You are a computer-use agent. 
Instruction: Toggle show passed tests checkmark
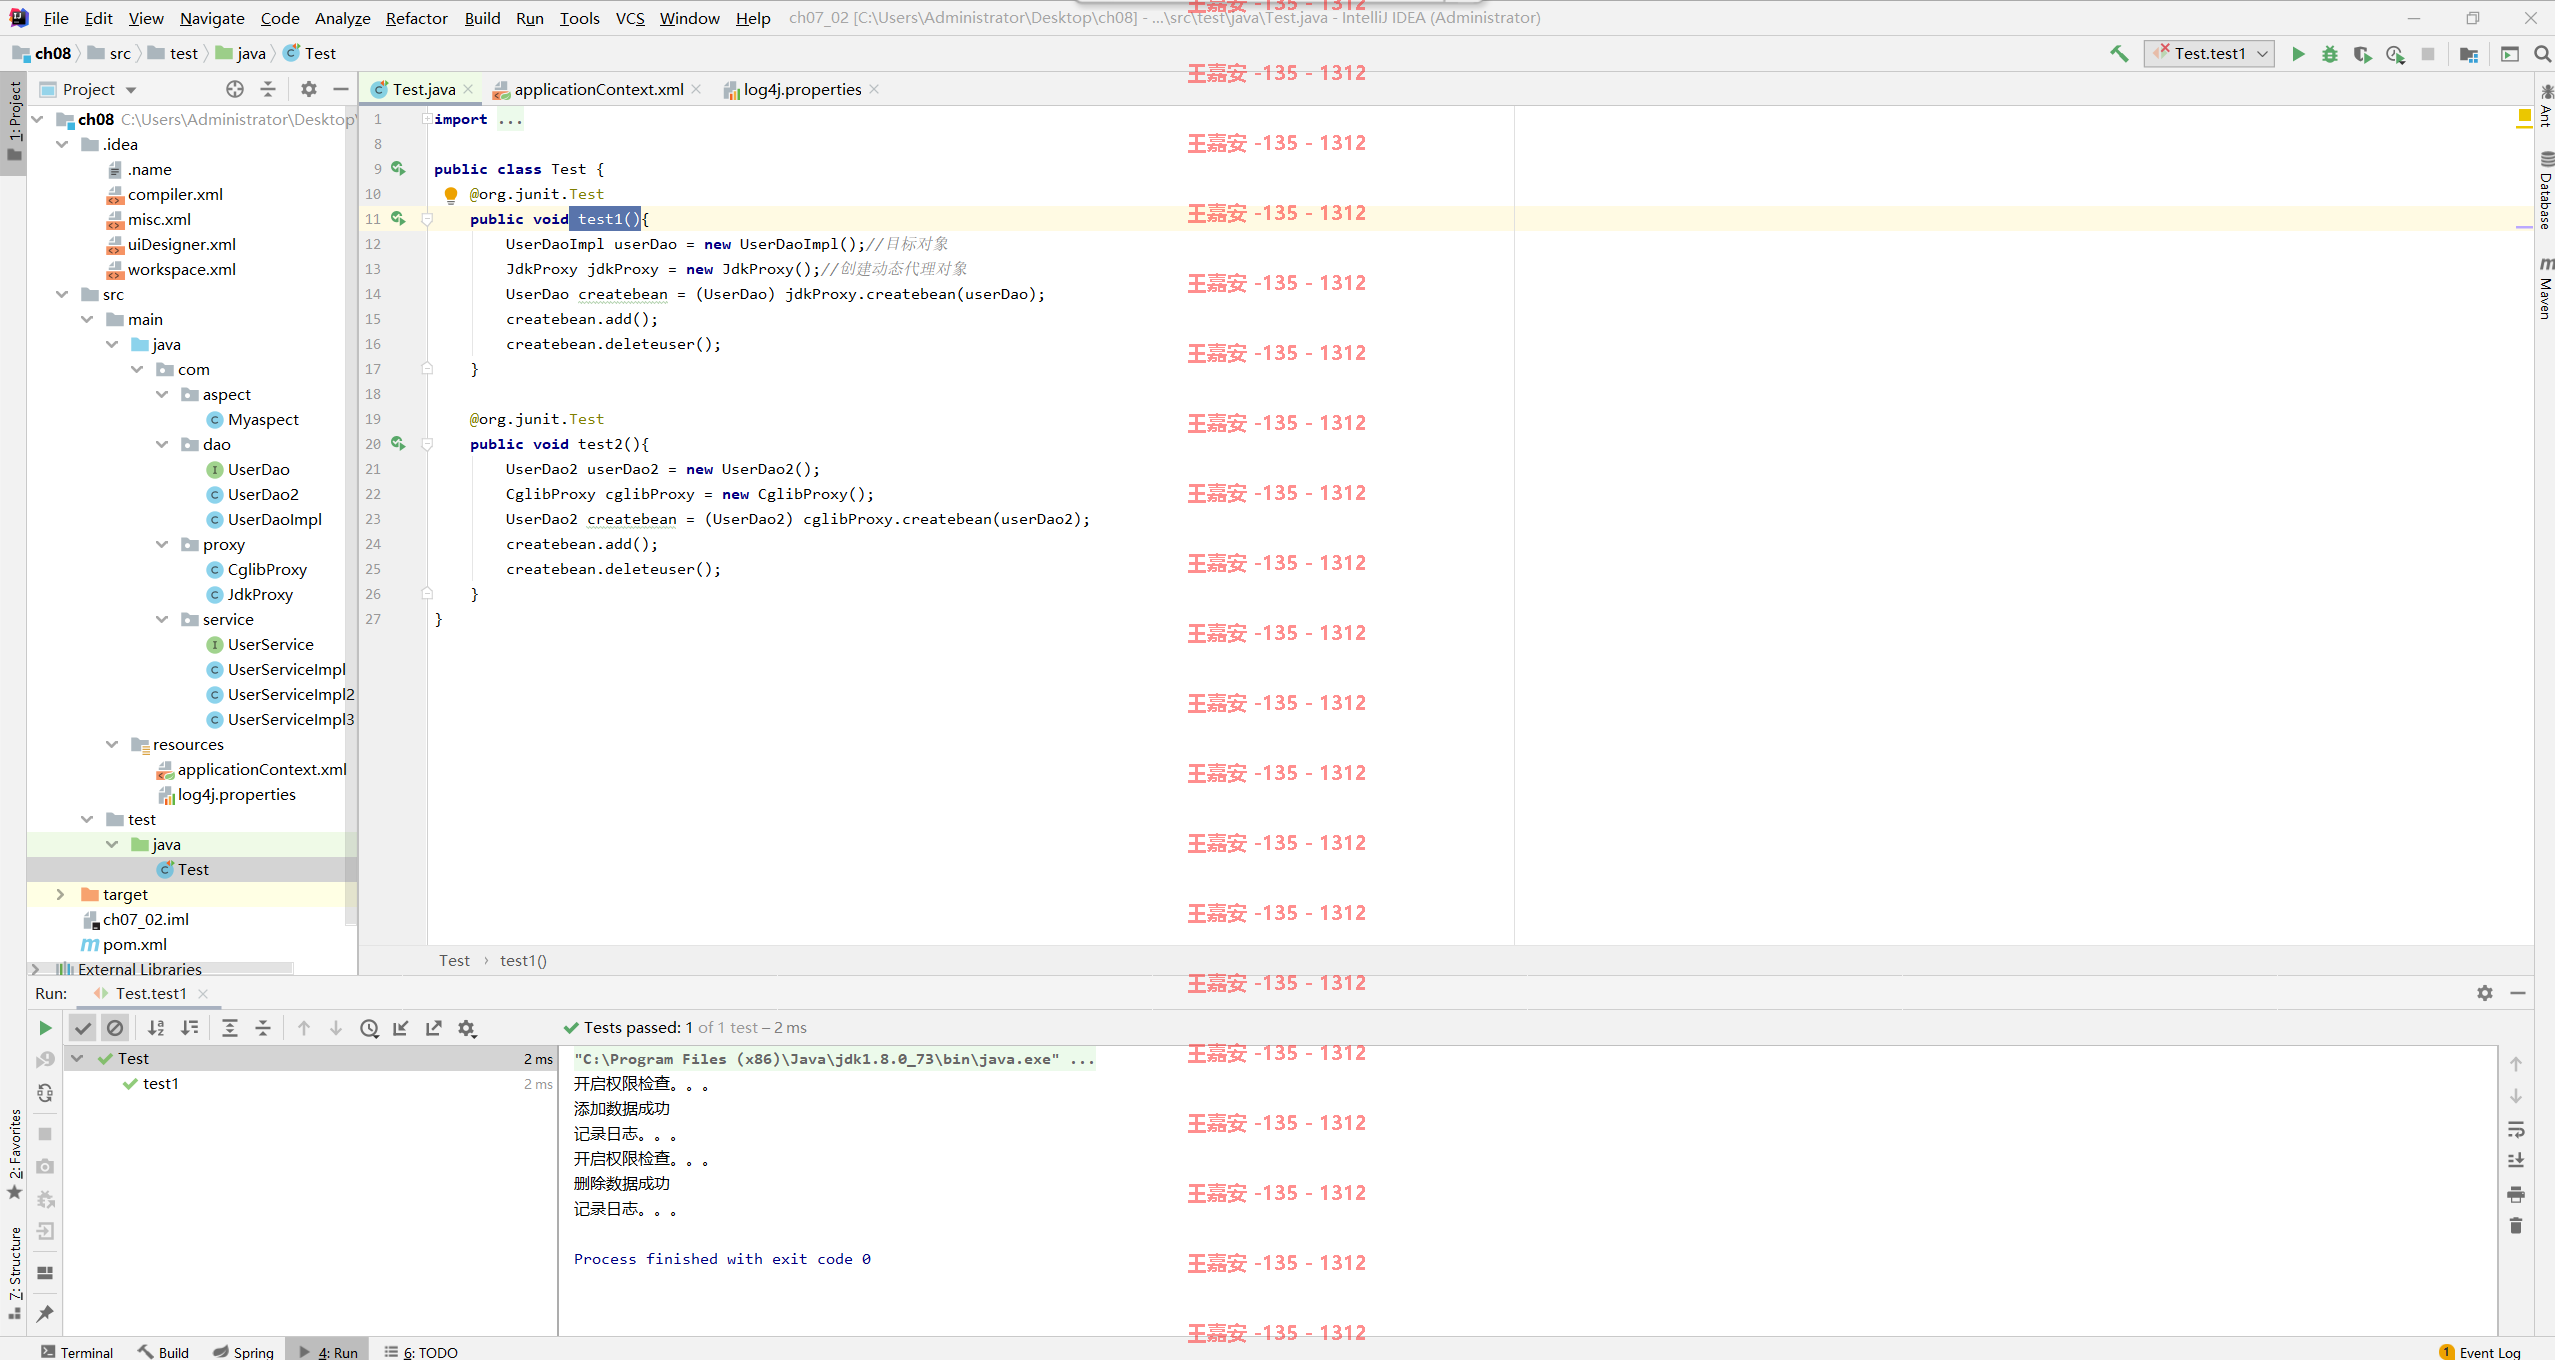(83, 1028)
